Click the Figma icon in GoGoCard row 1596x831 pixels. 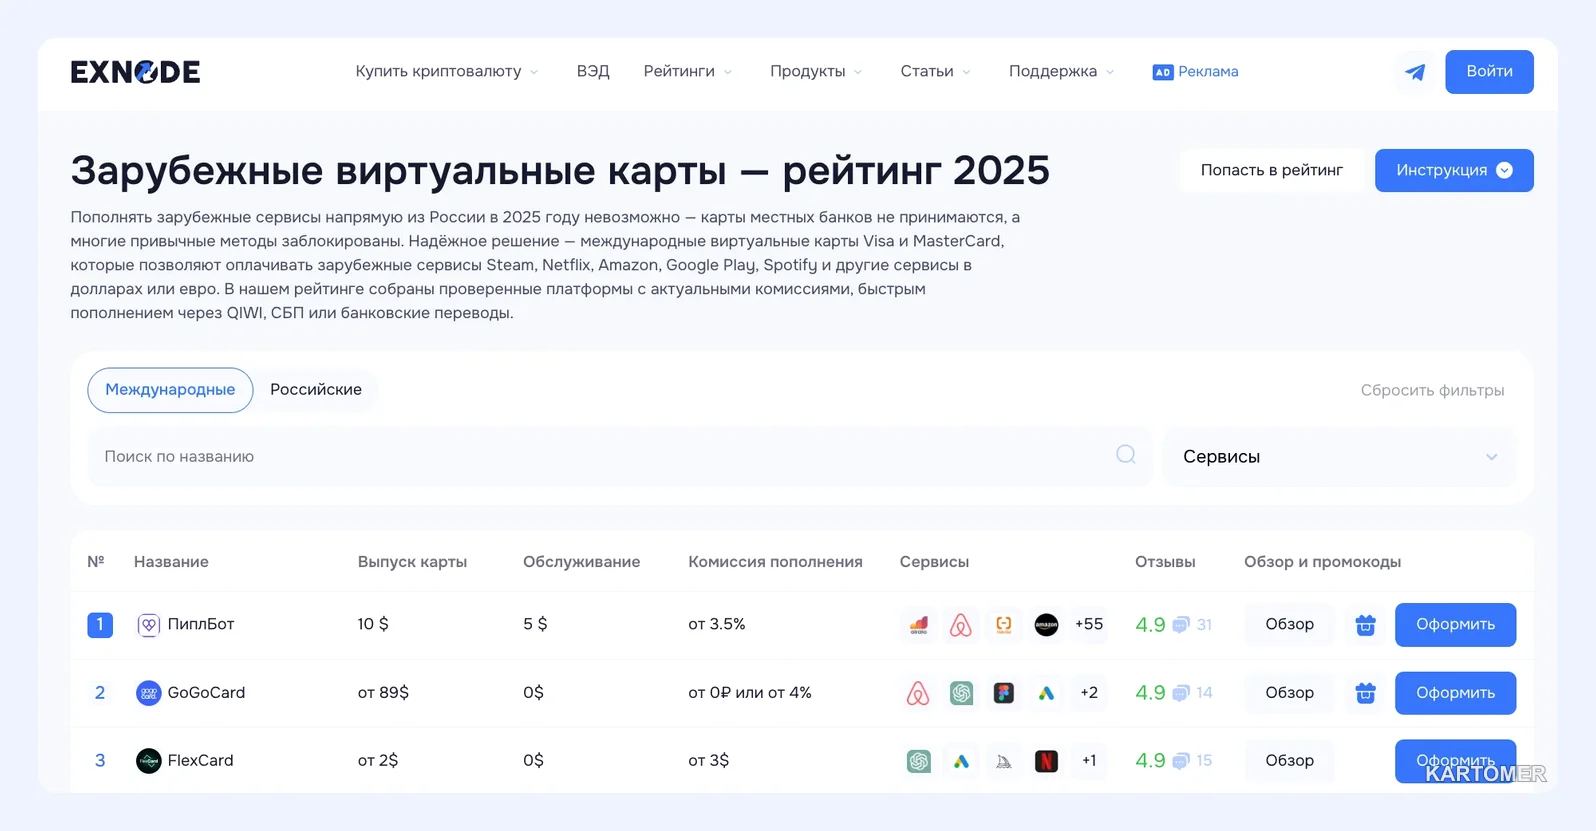[x=1003, y=693]
